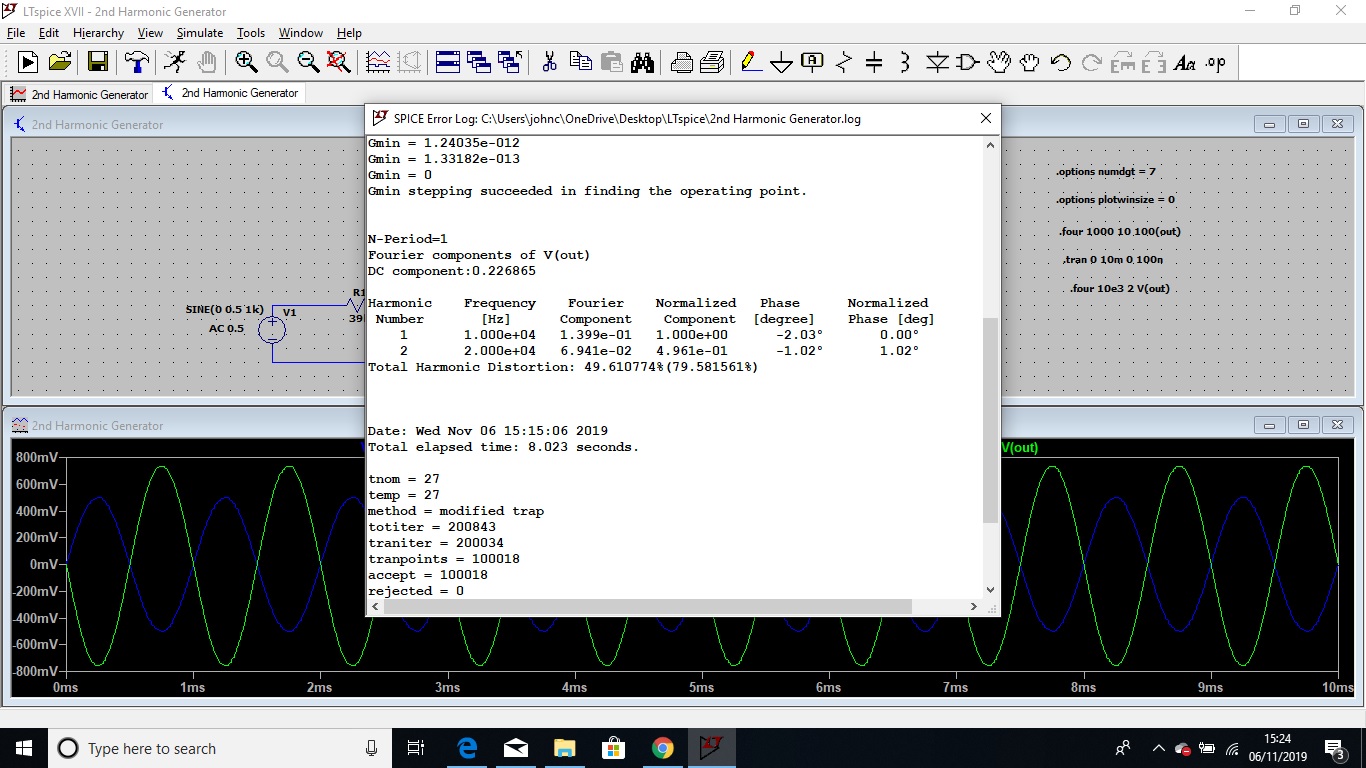Click the error log vertical scrollbar thumb
The height and width of the screenshot is (768, 1366).
coord(990,420)
